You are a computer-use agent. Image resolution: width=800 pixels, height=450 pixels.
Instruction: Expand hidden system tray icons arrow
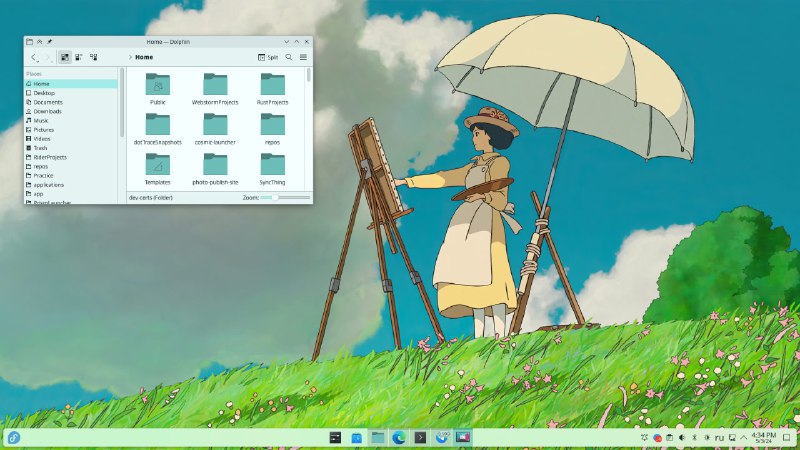pos(744,438)
